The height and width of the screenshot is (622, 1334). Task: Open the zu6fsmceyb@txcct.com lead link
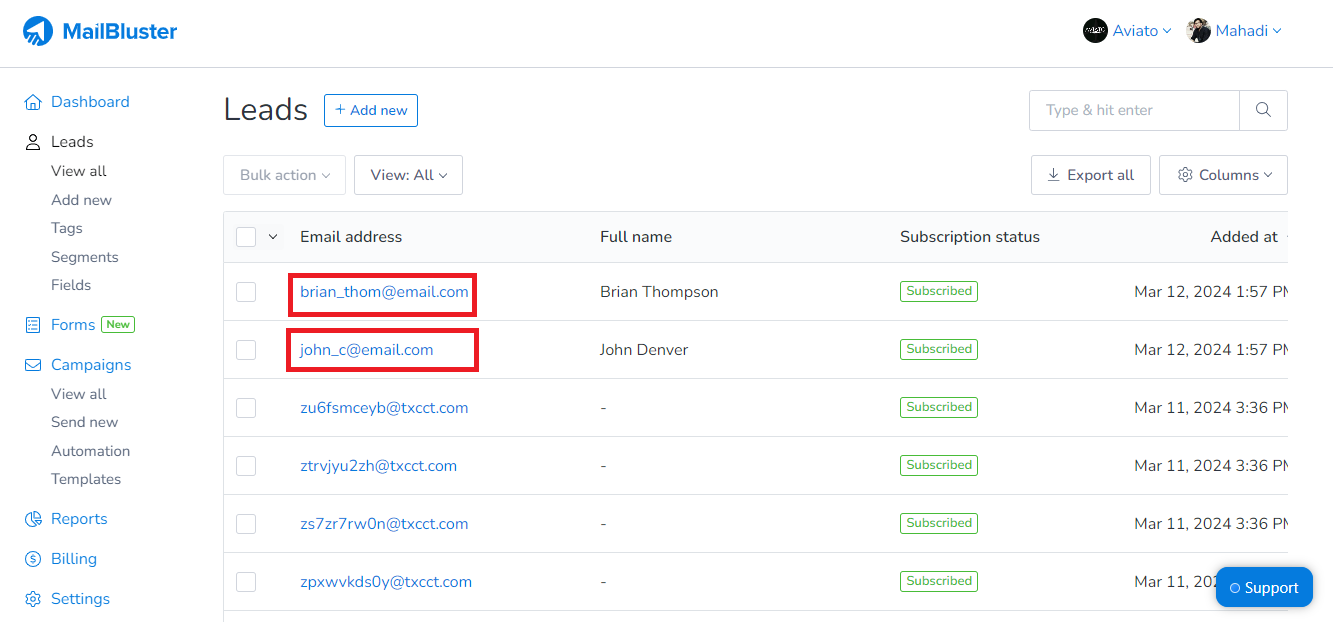tap(384, 408)
